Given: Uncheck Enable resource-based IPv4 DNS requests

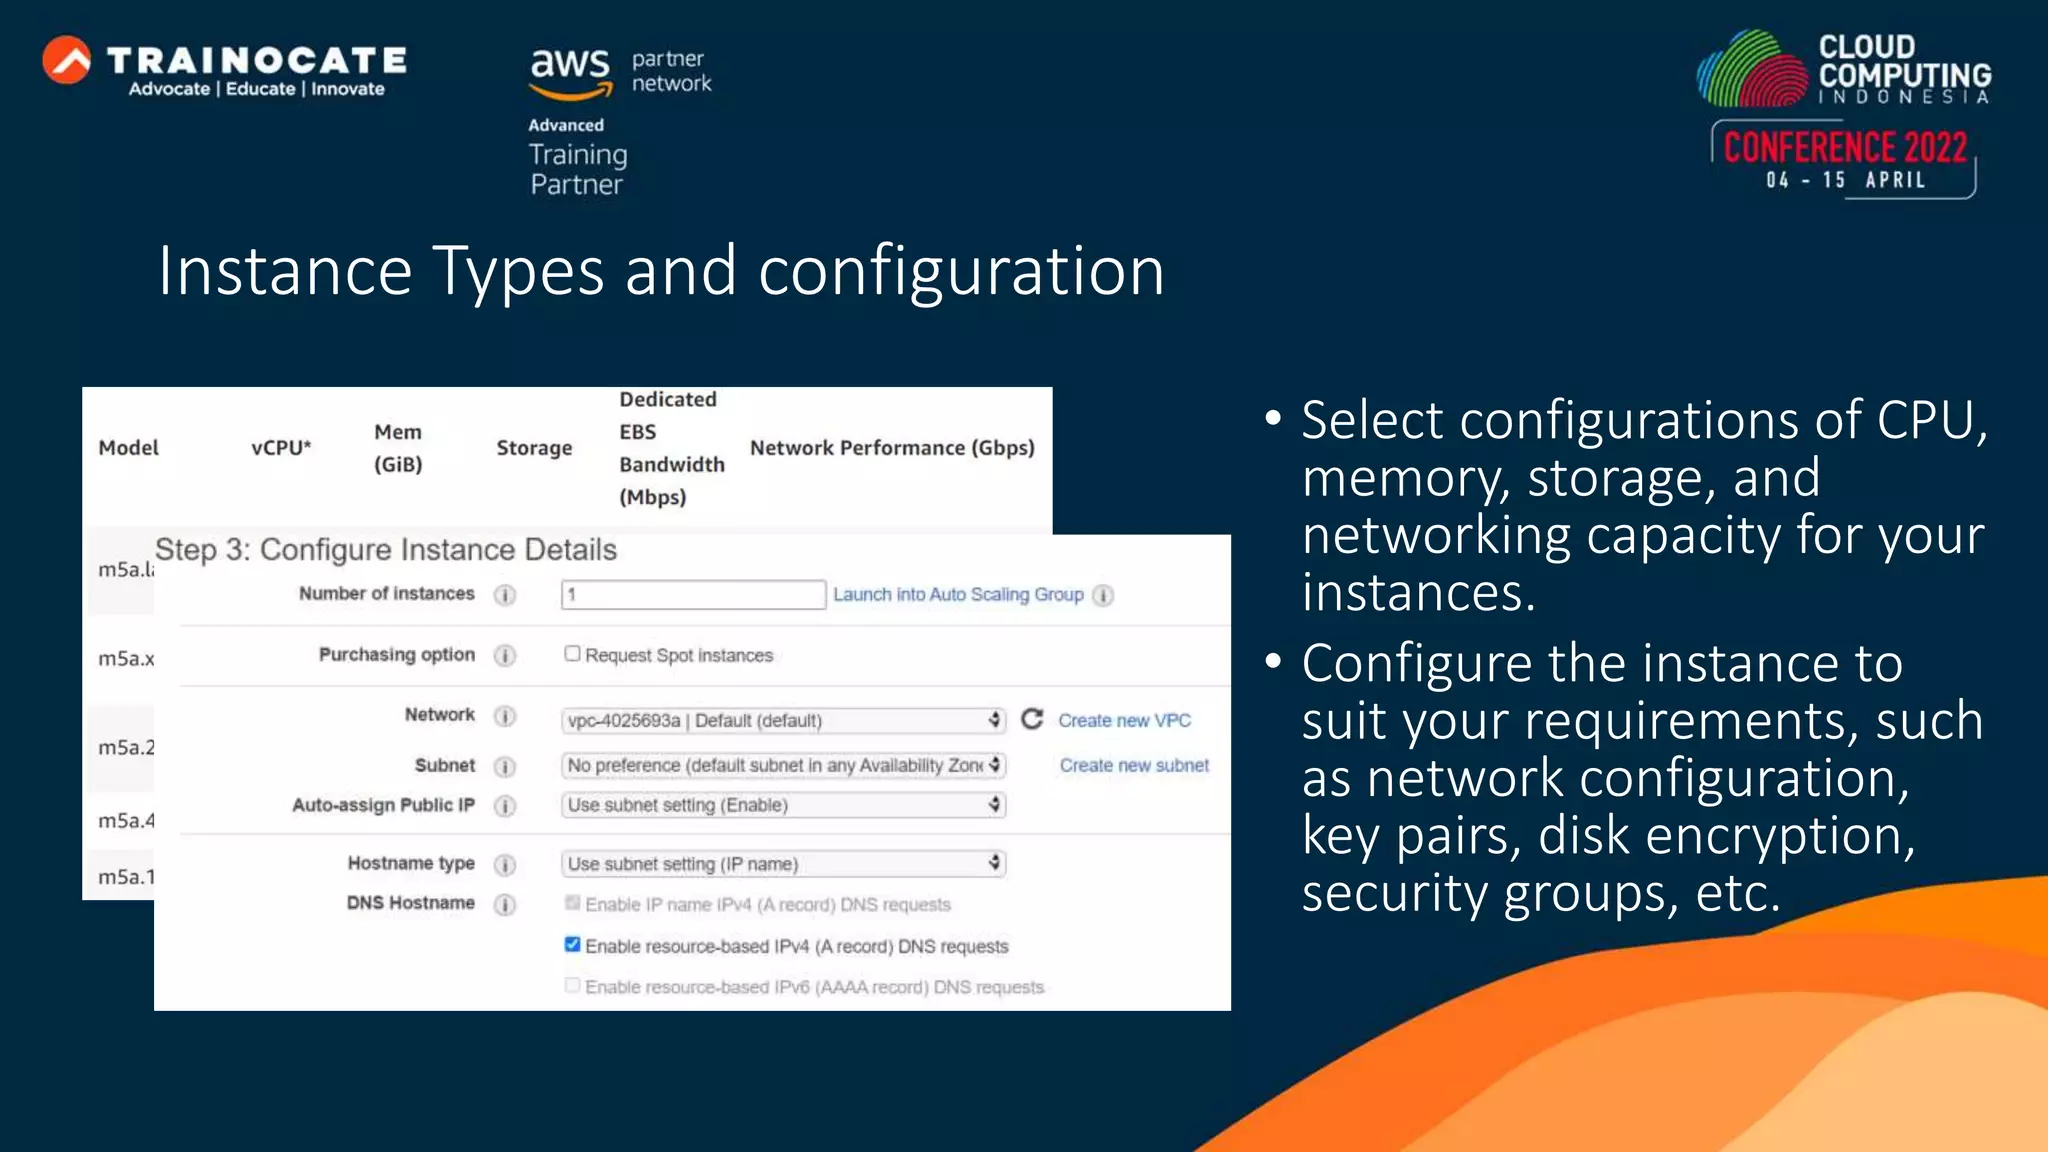Looking at the screenshot, I should tap(572, 944).
